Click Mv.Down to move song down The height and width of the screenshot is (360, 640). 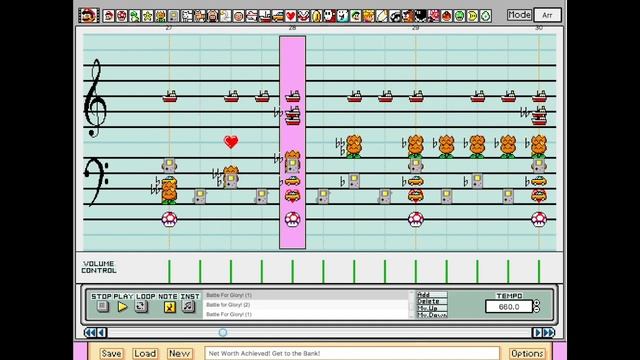pos(432,315)
